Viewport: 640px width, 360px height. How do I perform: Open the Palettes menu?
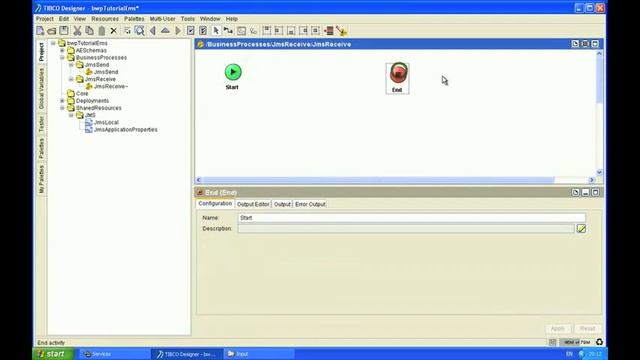(x=134, y=19)
